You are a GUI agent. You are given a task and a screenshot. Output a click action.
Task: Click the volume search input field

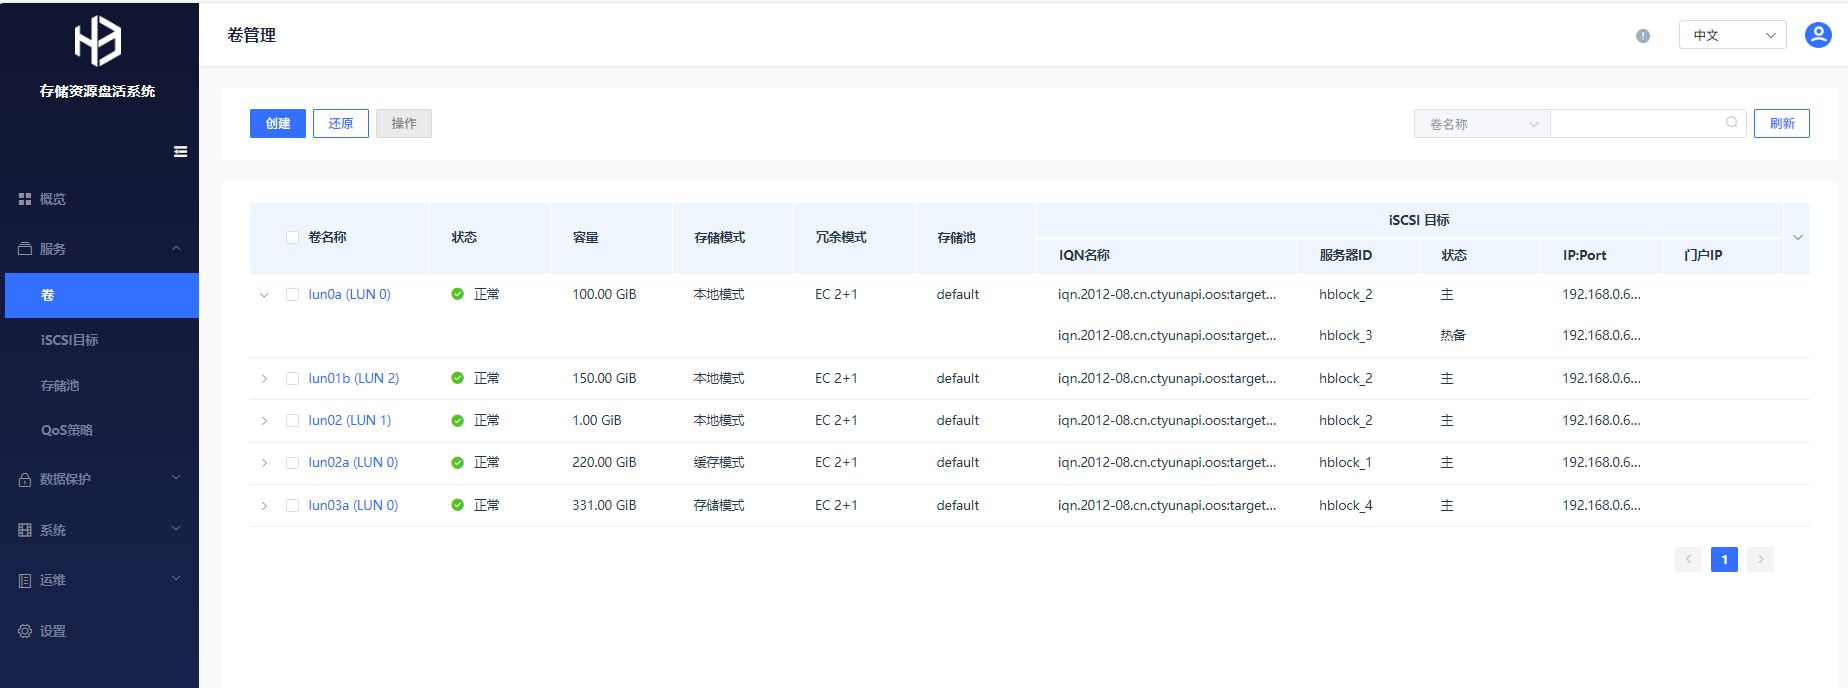click(1635, 123)
